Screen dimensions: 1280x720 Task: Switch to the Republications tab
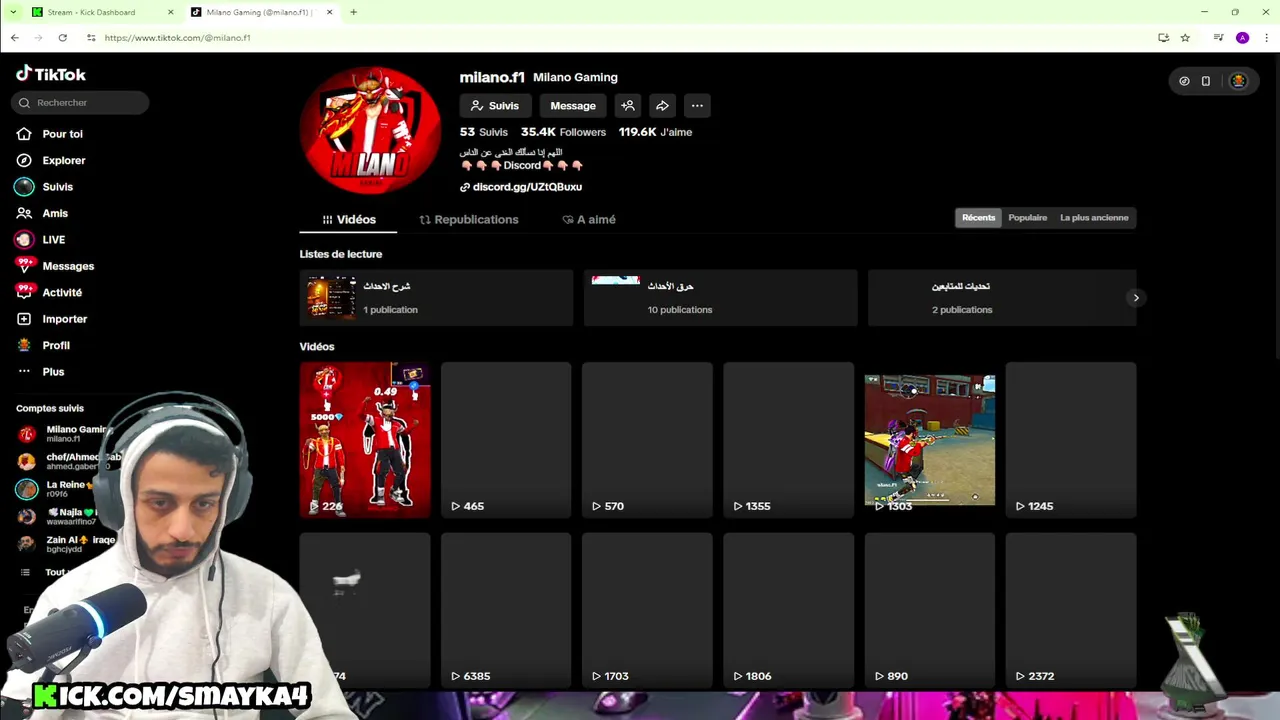(469, 220)
